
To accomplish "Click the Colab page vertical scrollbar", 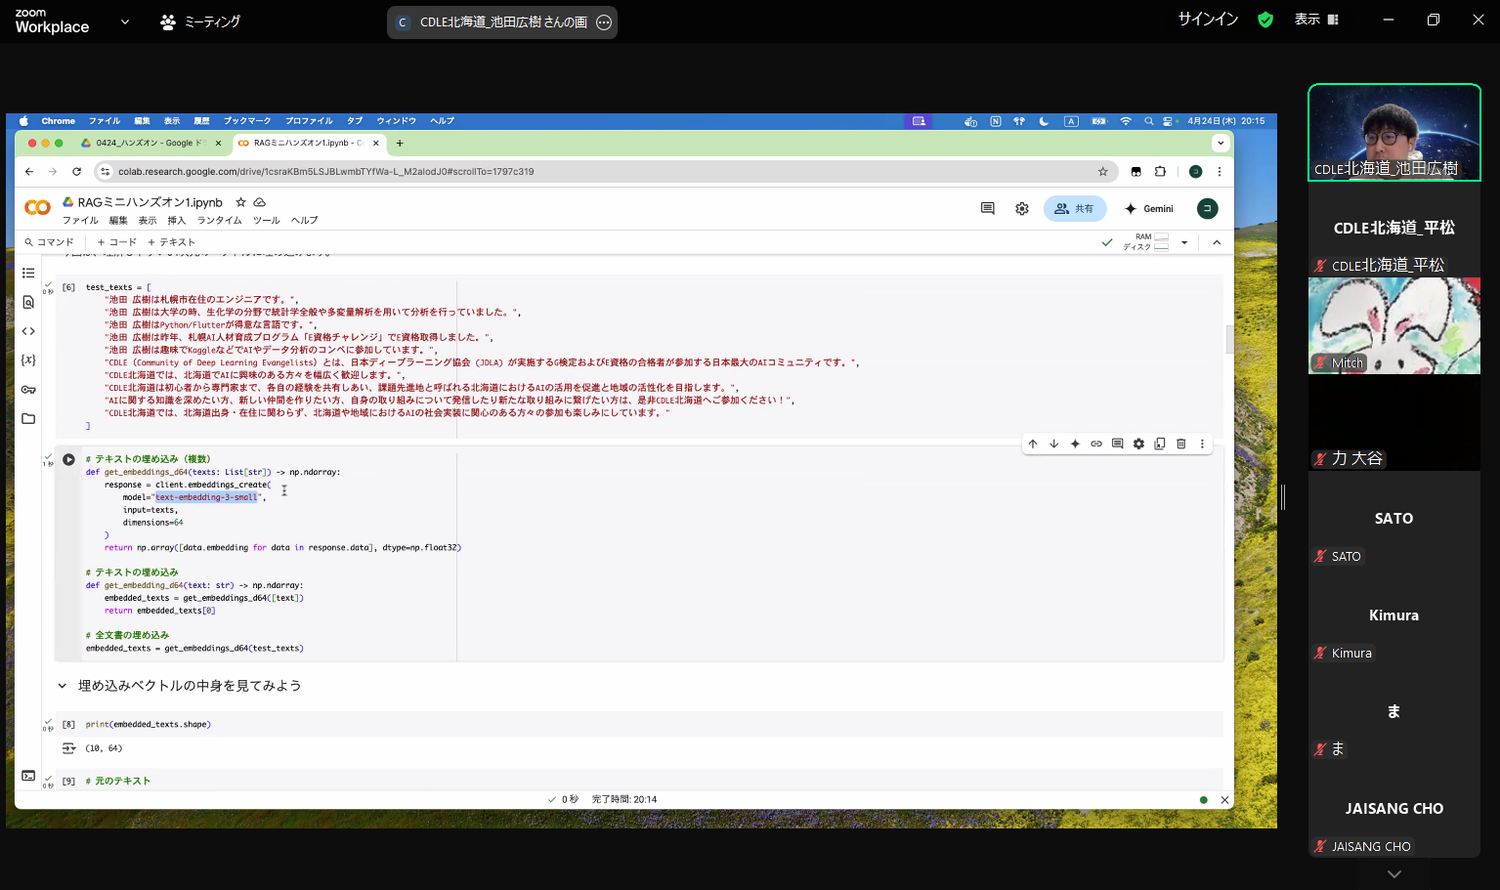I will pyautogui.click(x=1229, y=340).
